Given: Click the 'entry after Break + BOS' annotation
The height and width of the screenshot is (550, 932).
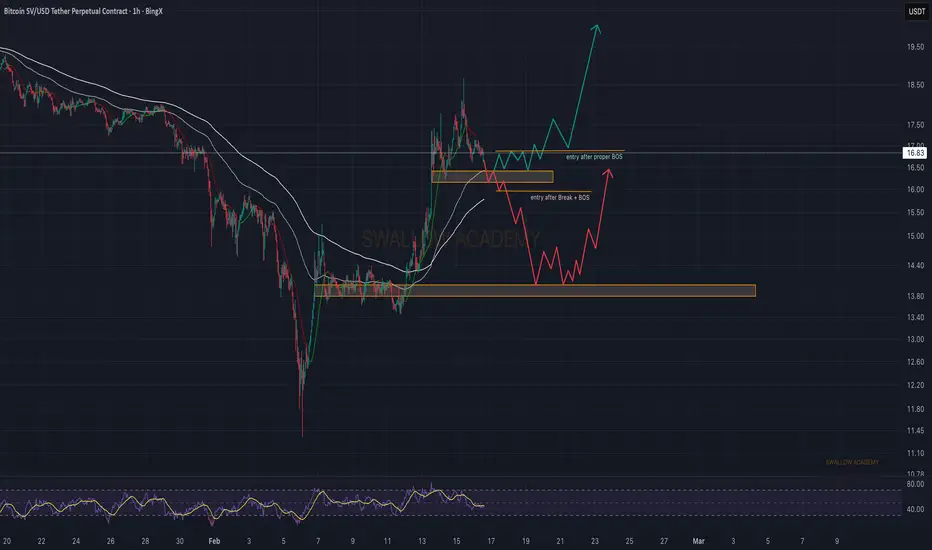Looking at the screenshot, I should (x=560, y=197).
